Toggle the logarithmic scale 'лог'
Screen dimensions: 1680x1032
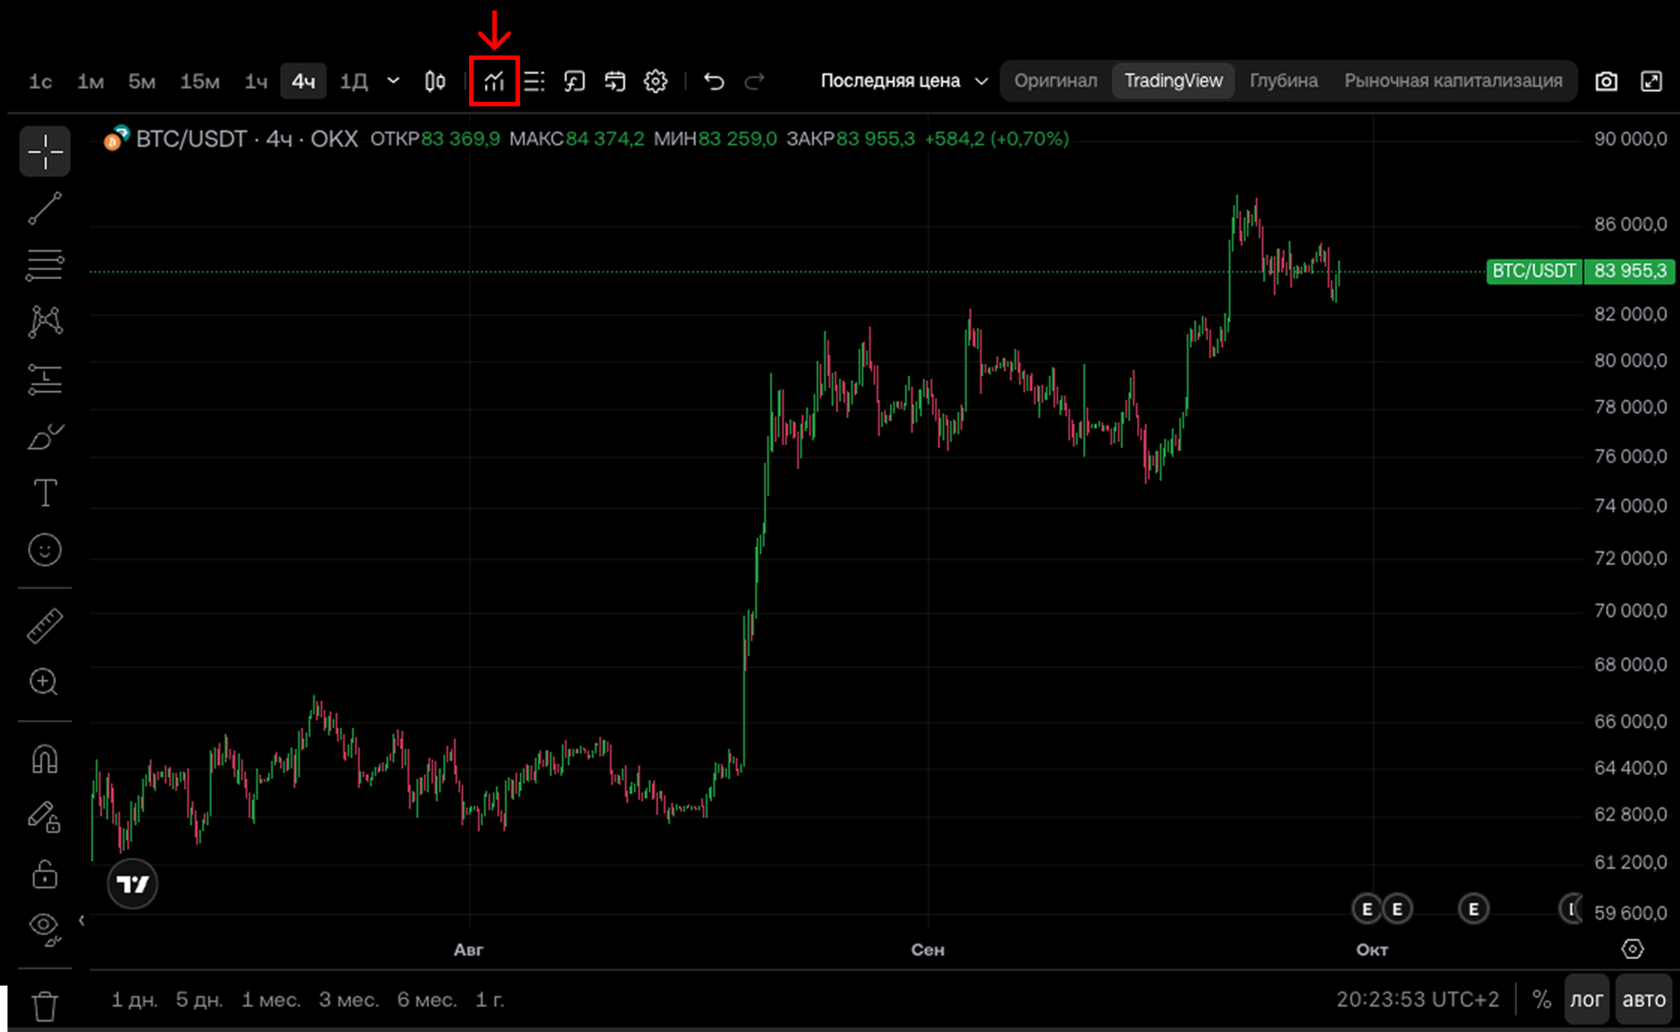point(1586,999)
